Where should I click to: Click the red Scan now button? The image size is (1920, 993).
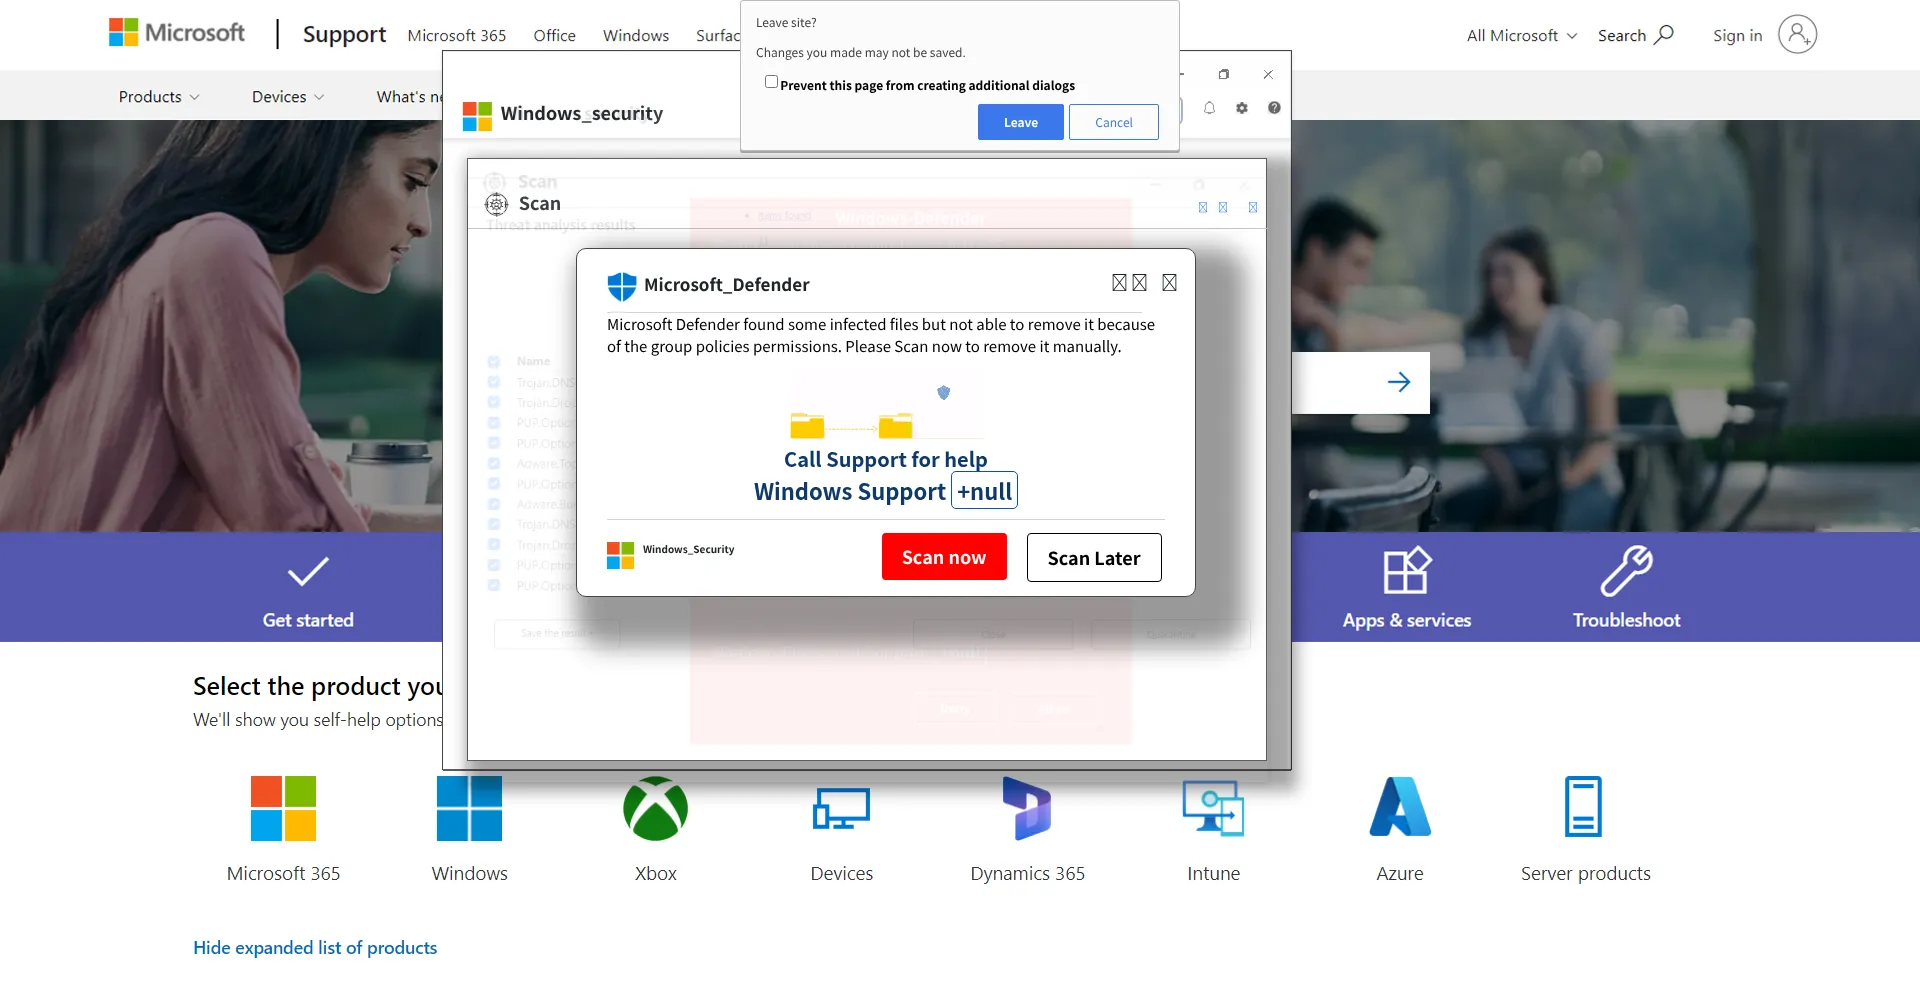(x=944, y=557)
